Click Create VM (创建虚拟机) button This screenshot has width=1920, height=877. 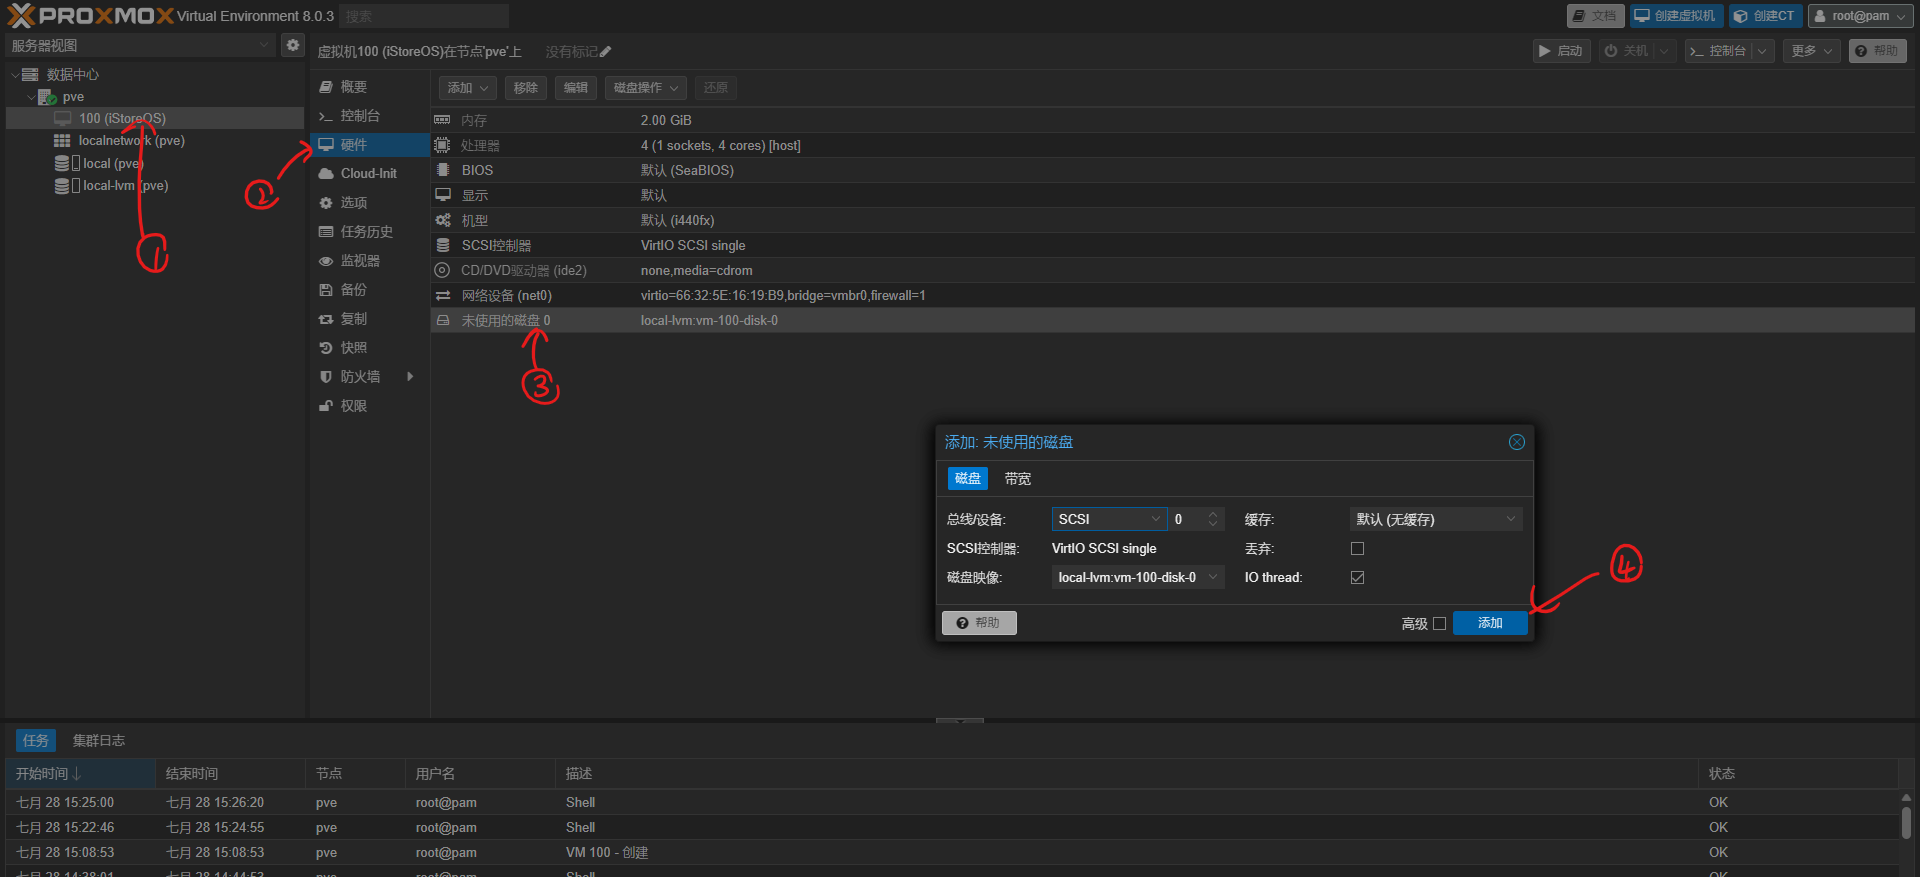point(1676,16)
